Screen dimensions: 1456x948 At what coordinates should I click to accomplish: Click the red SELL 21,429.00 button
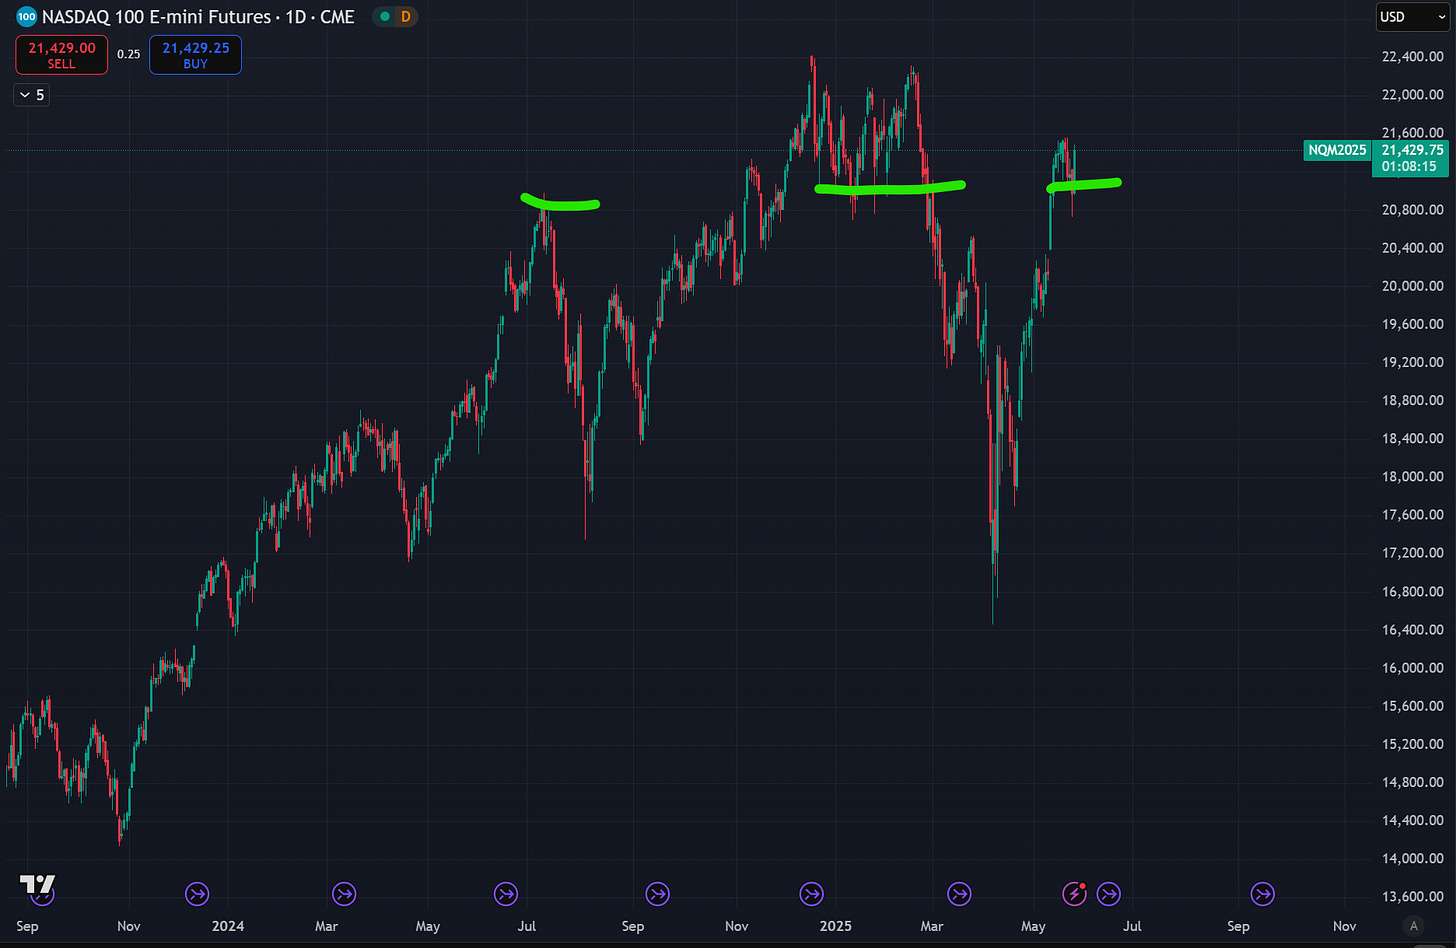point(62,55)
